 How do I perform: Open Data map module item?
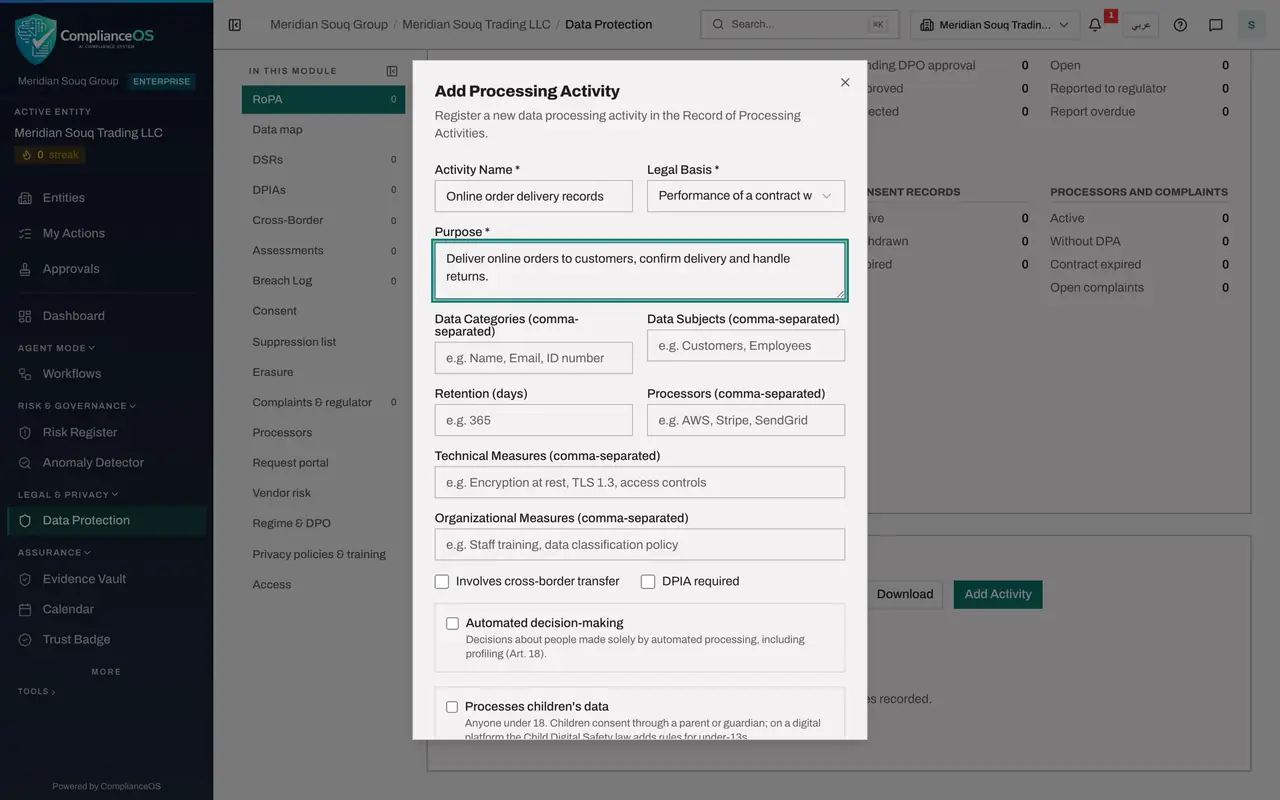(x=323, y=130)
